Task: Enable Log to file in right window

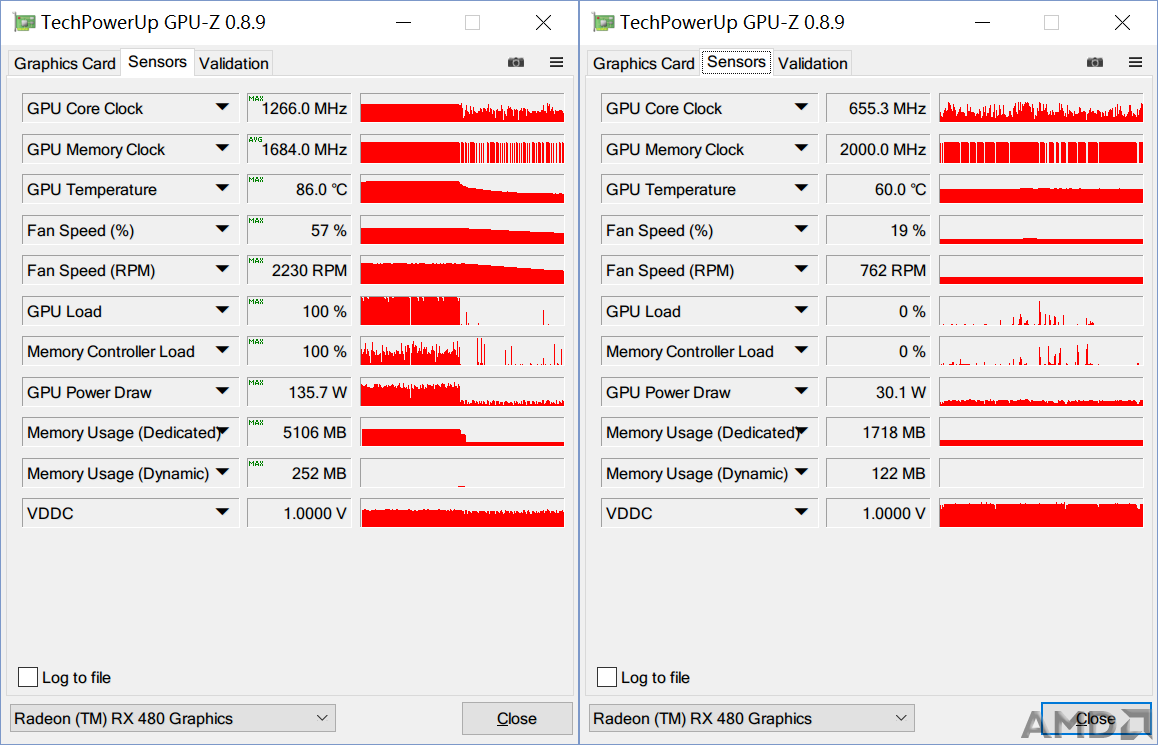Action: pyautogui.click(x=607, y=677)
